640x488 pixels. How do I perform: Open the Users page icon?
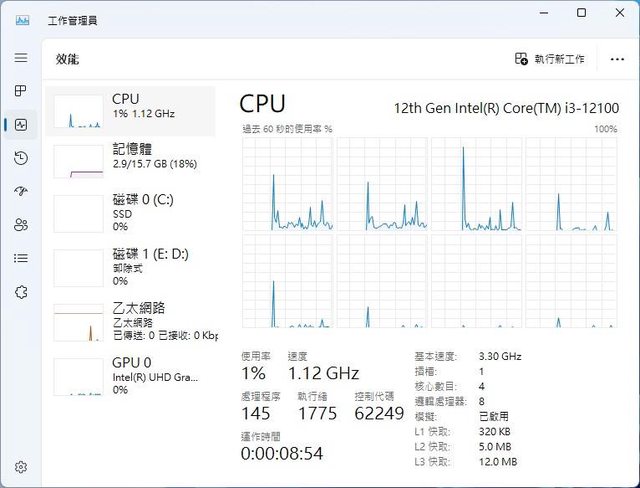click(x=21, y=225)
